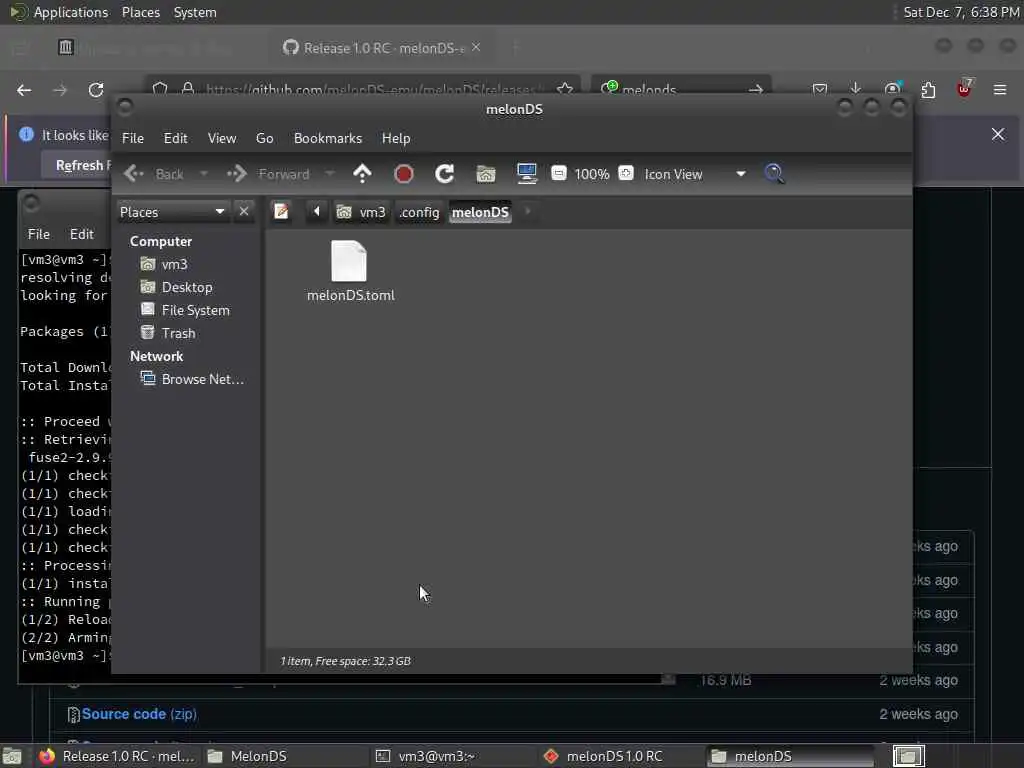Open File menu in the terminal window
The image size is (1024, 768).
pyautogui.click(x=39, y=234)
